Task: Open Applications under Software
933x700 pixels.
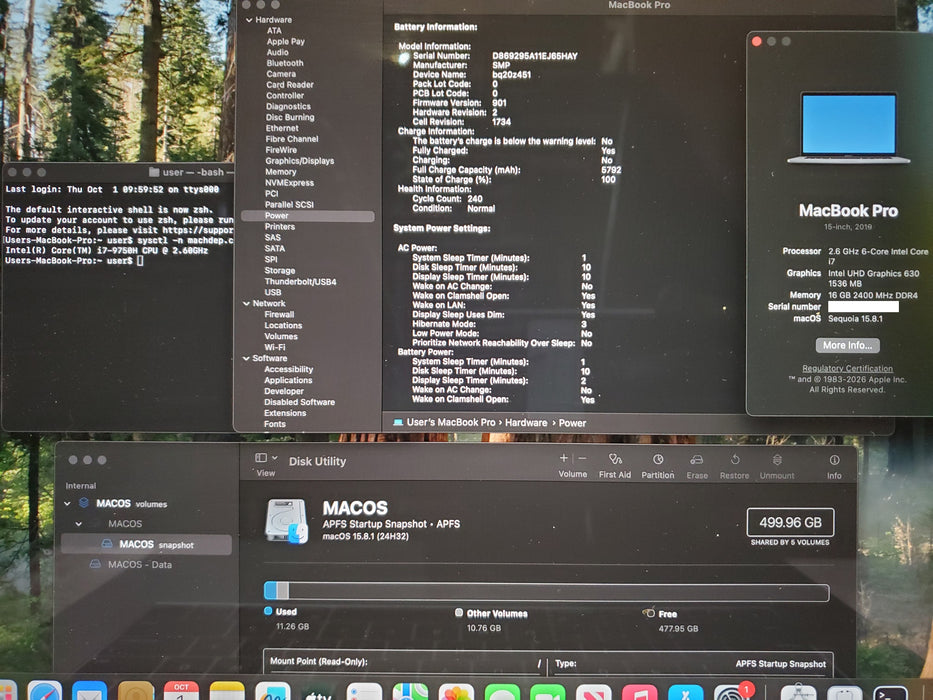Action: click(x=288, y=380)
